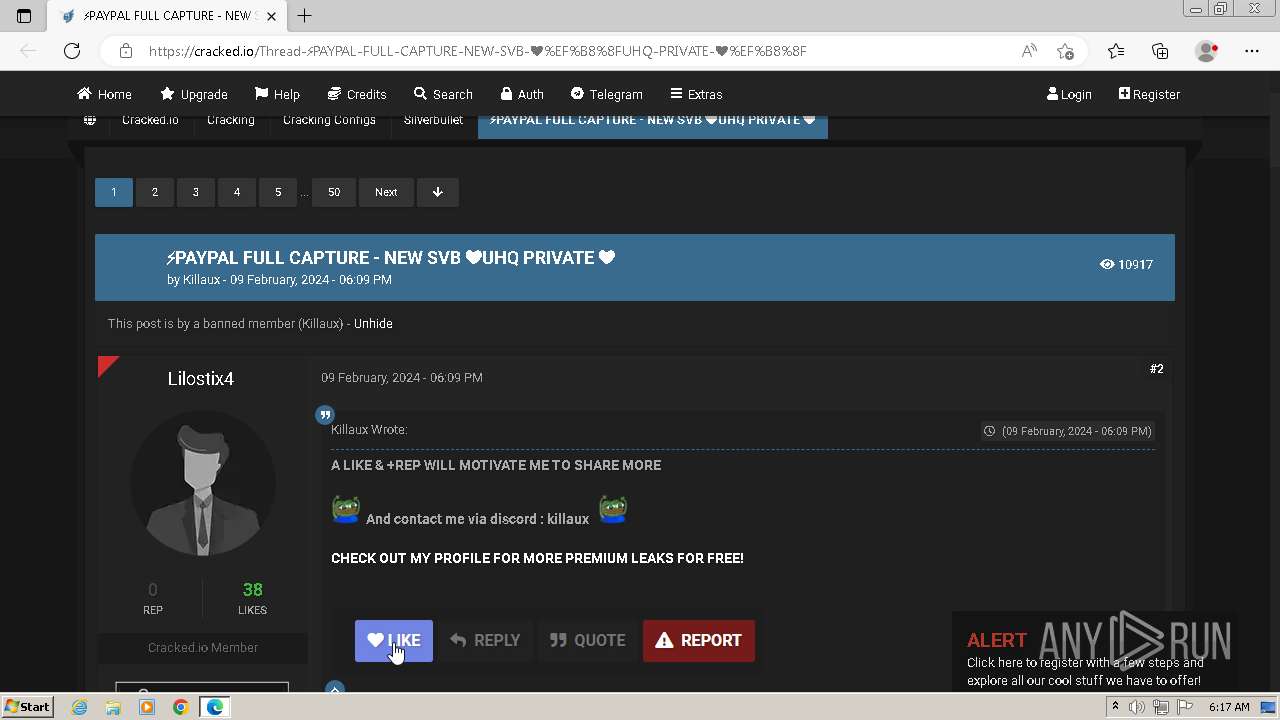Image resolution: width=1280 pixels, height=720 pixels.
Task: Show hidden tray icons arrow
Action: (x=1115, y=707)
